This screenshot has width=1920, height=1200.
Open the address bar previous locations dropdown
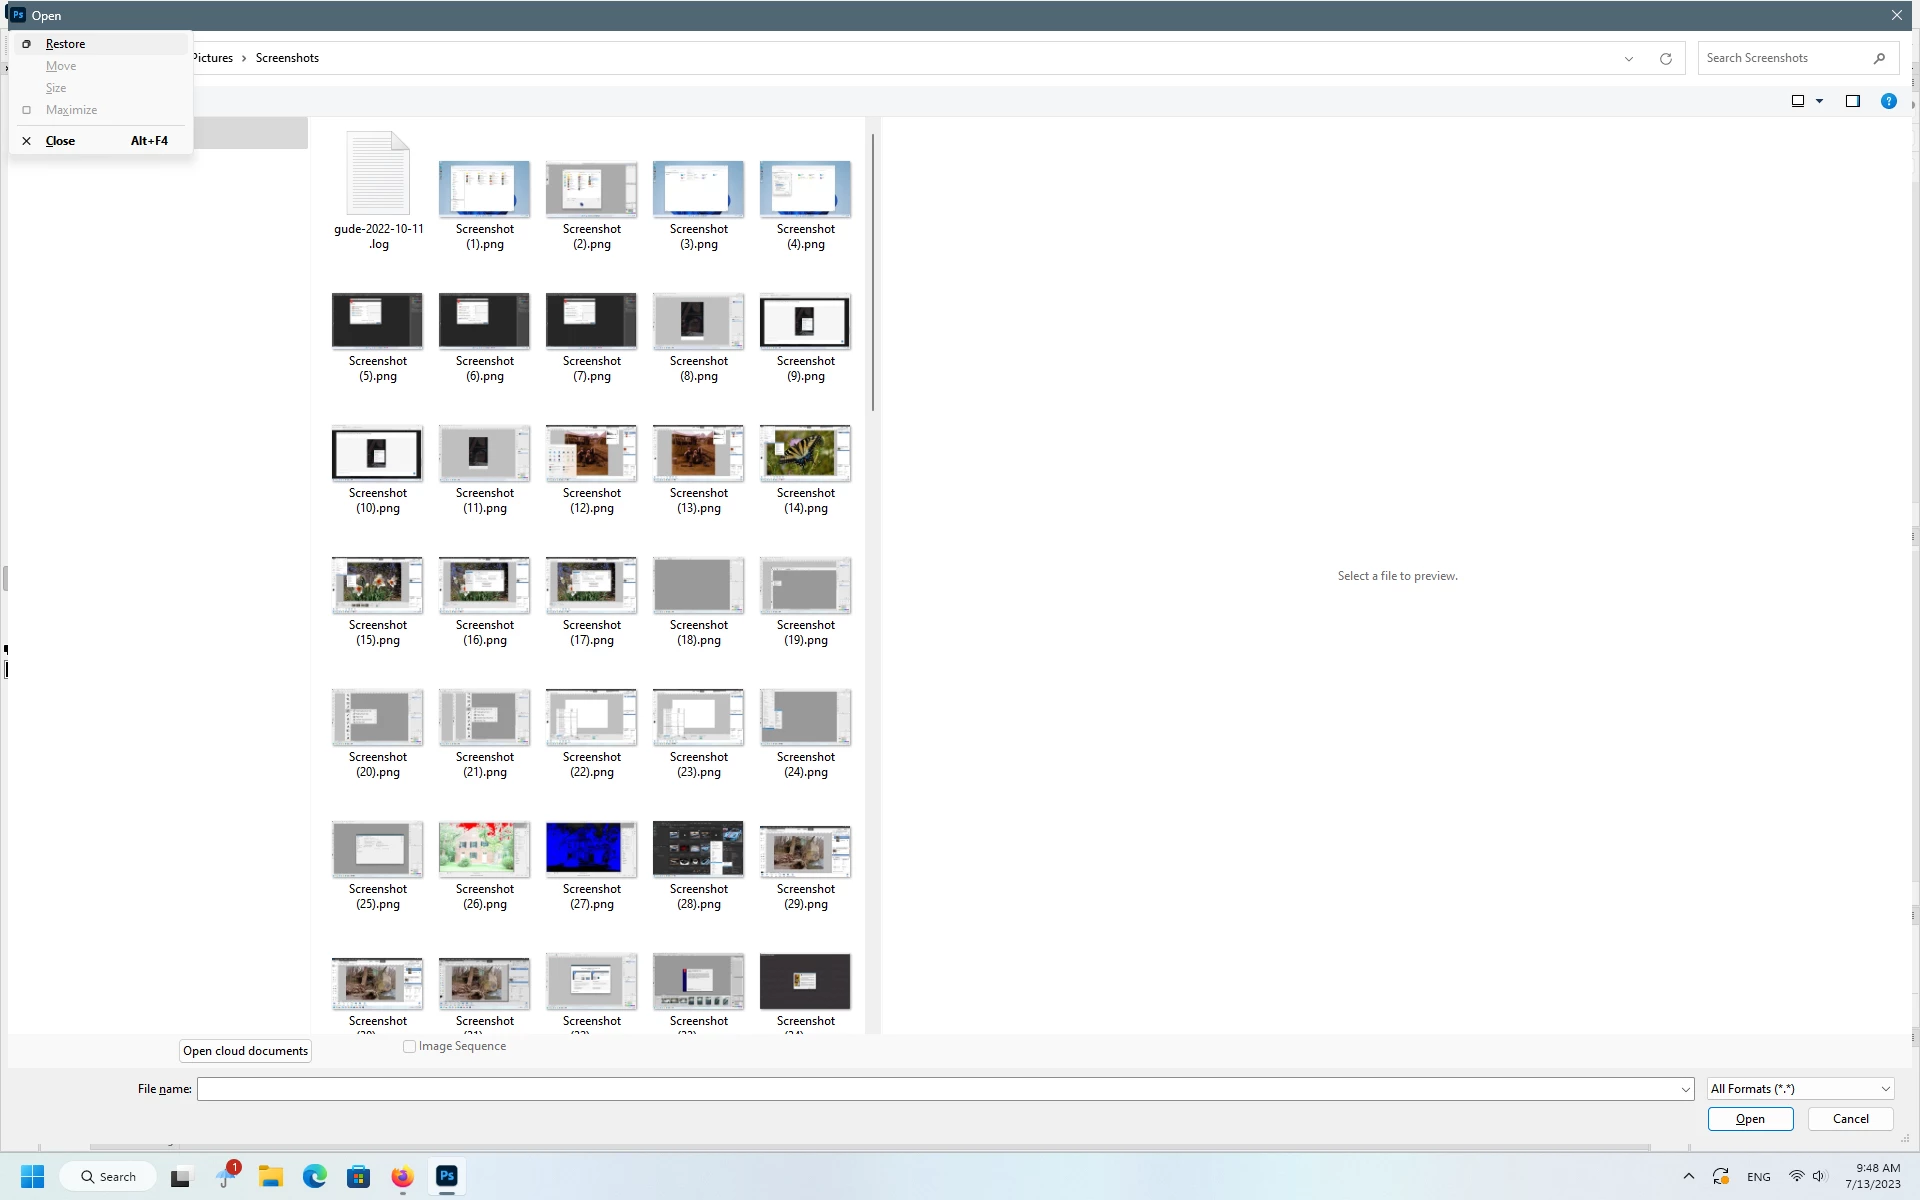tap(1628, 59)
